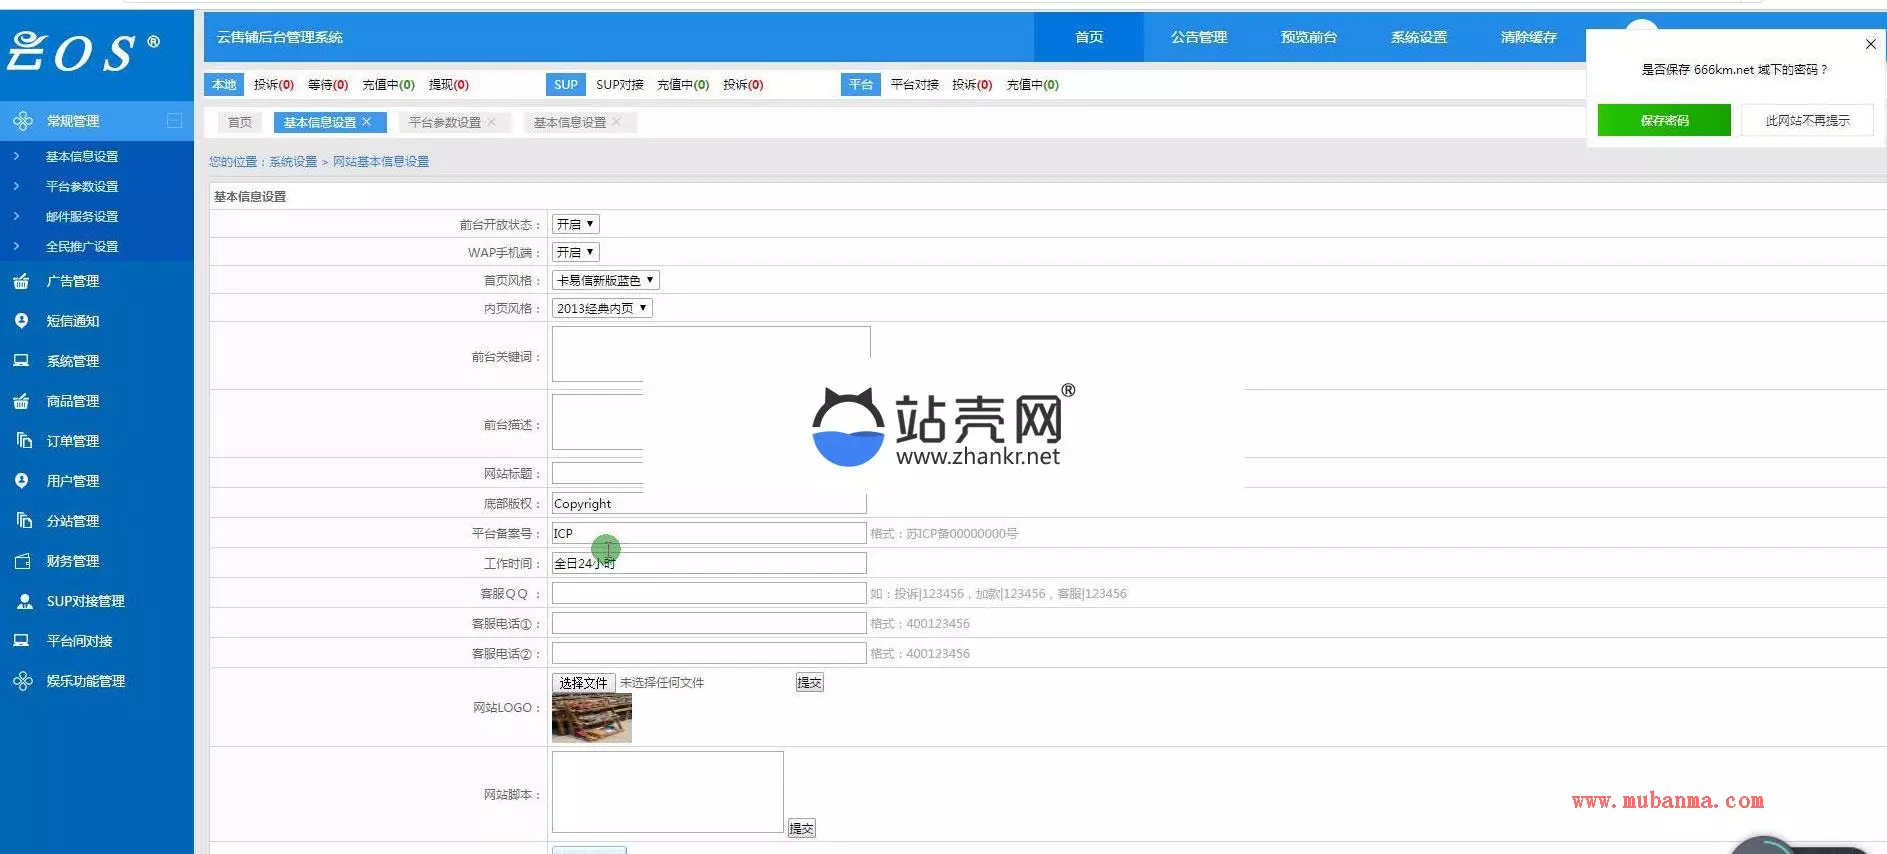The width and height of the screenshot is (1887, 854).
Task: Expand the 首页风格 style dropdown
Action: [x=605, y=281]
